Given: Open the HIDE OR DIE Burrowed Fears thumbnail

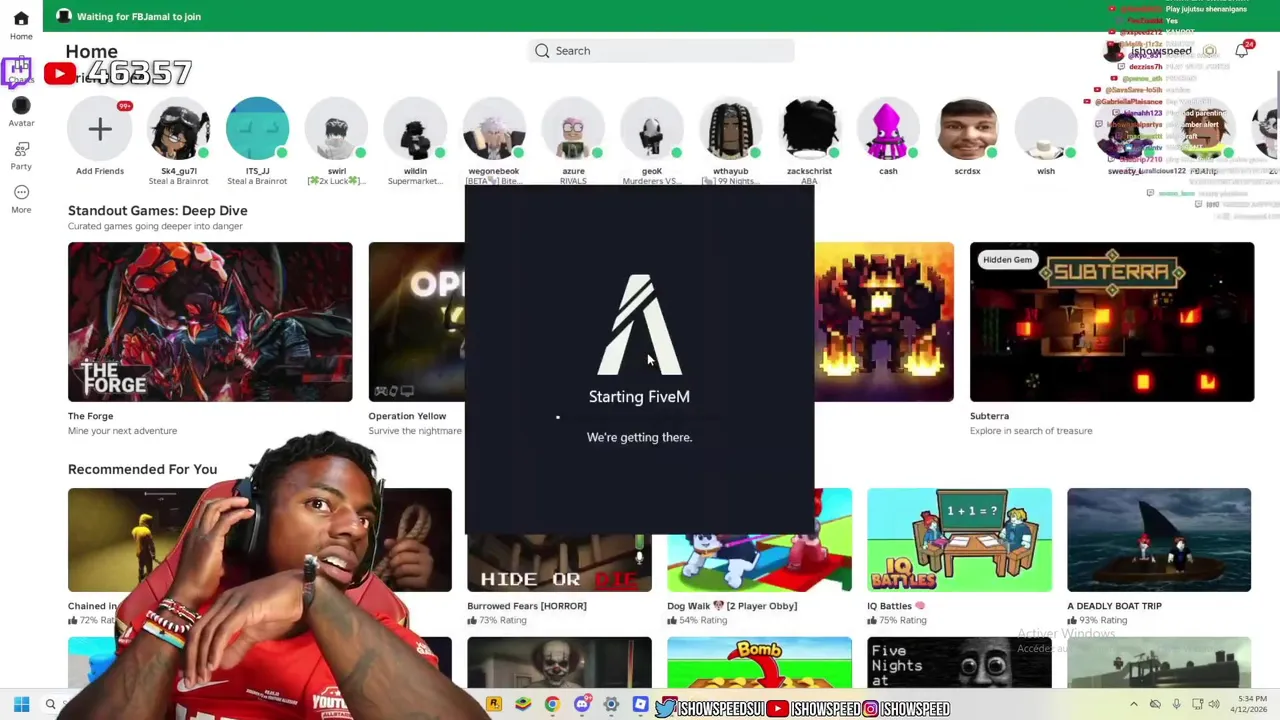Looking at the screenshot, I should click(559, 563).
